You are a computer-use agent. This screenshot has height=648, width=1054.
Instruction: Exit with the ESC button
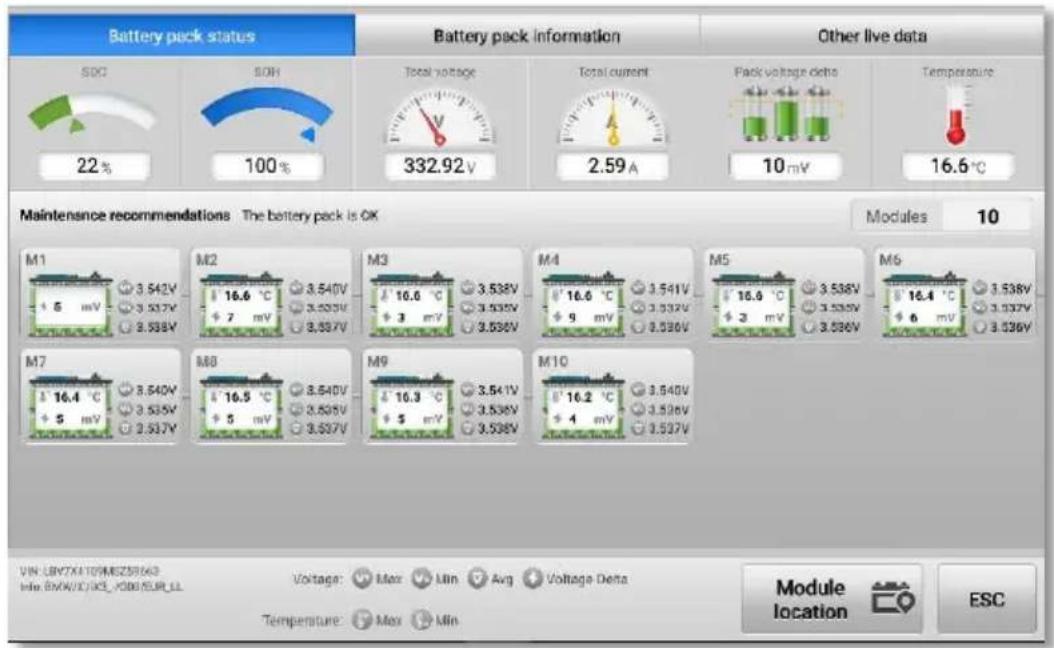click(x=987, y=599)
